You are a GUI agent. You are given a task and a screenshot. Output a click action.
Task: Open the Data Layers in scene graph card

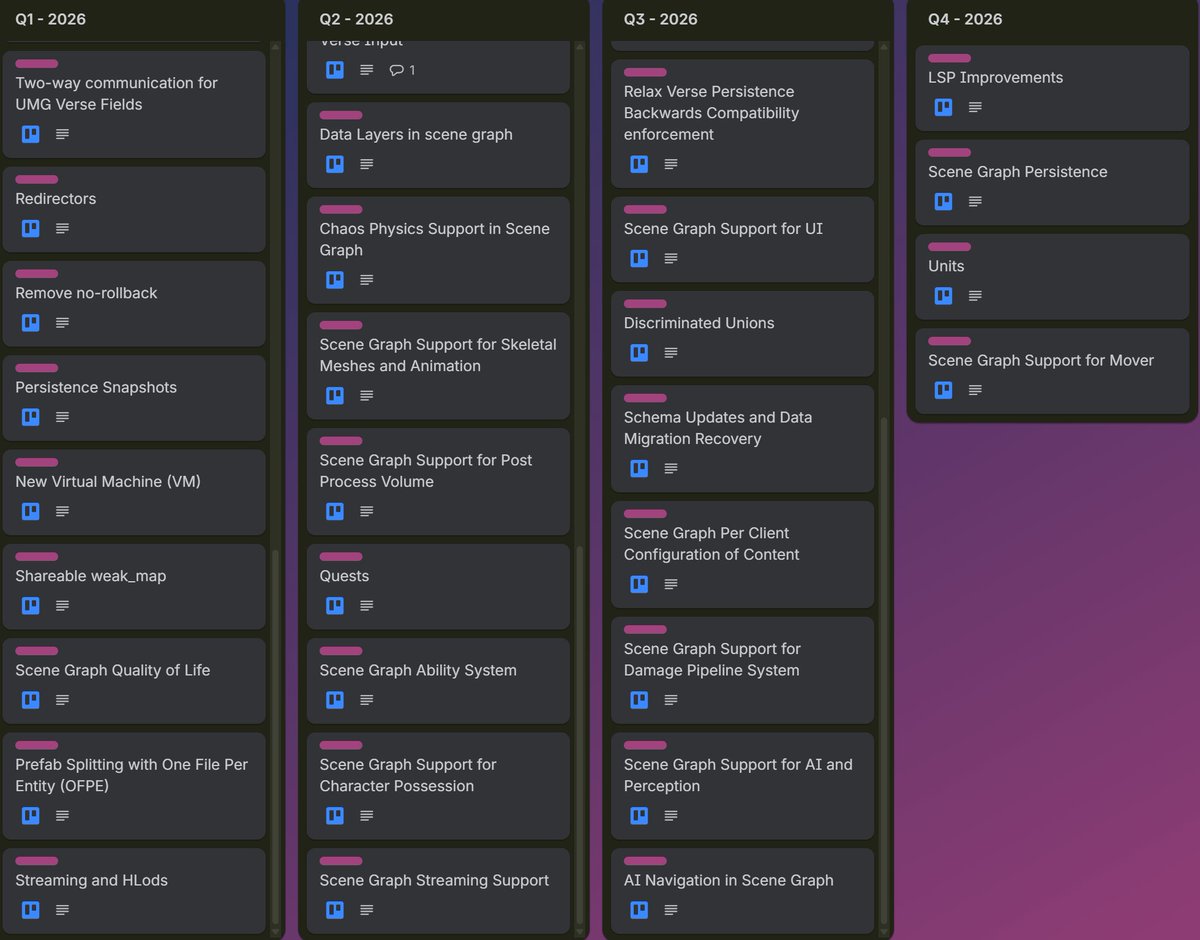click(x=438, y=145)
